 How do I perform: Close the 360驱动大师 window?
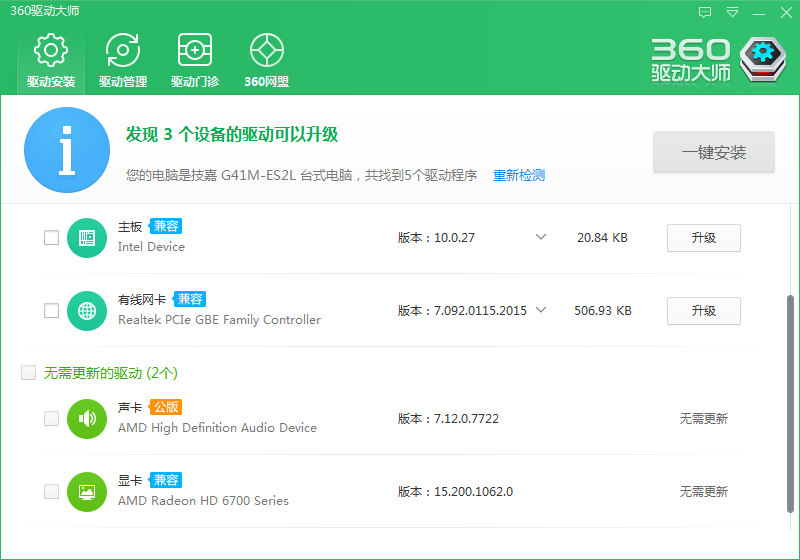[x=786, y=12]
